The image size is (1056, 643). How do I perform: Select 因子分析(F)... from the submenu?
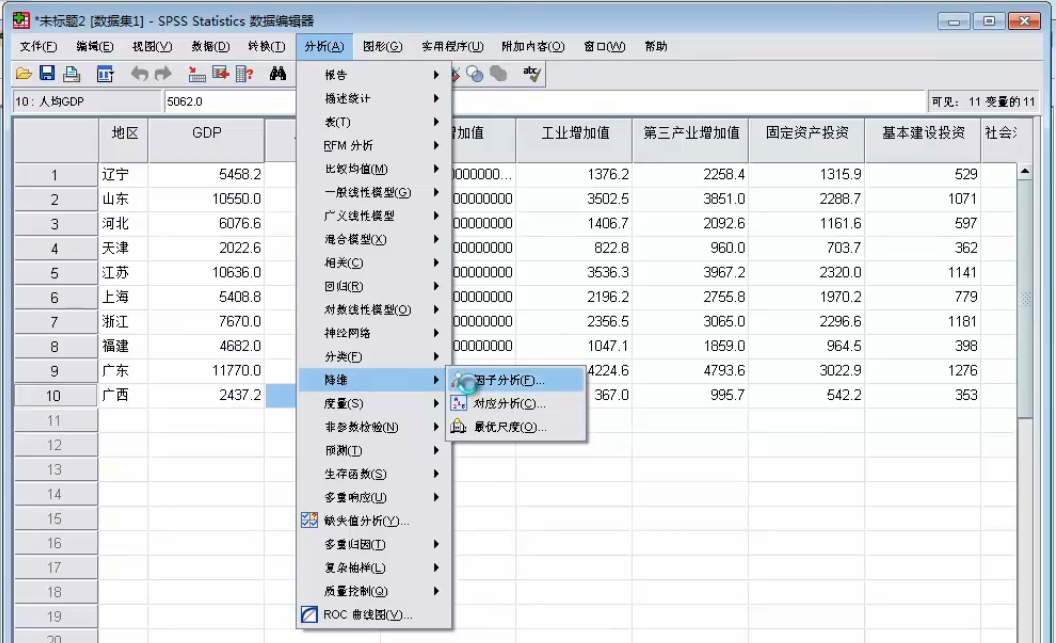click(515, 380)
